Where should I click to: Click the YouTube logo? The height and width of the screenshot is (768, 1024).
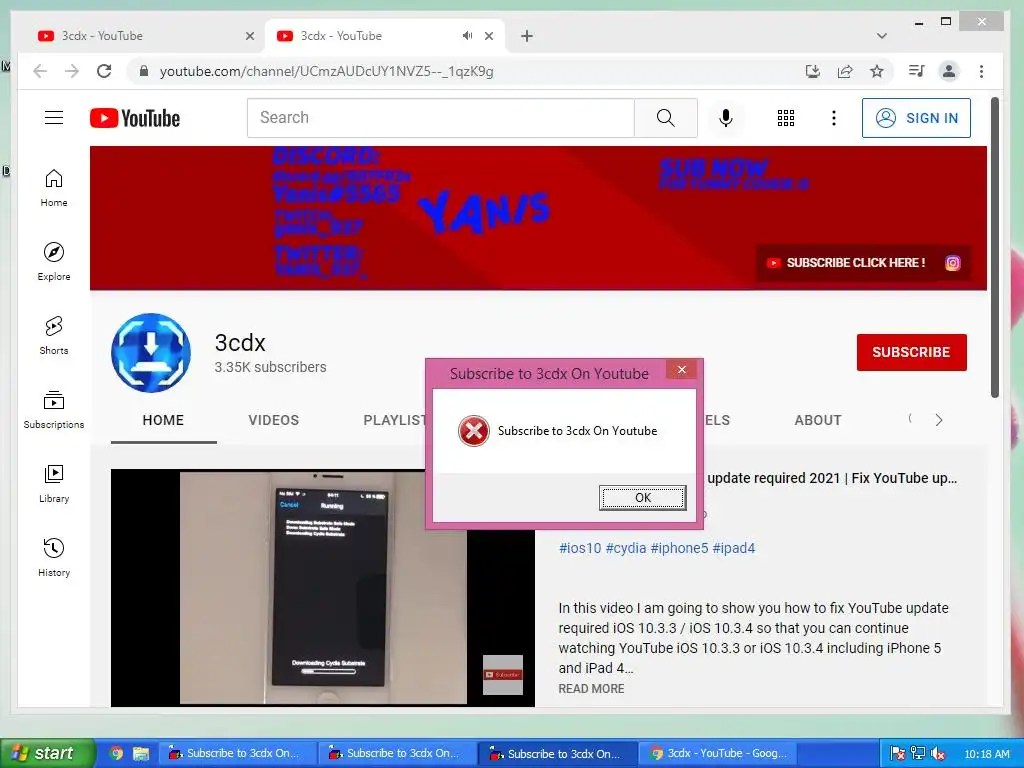tap(135, 118)
